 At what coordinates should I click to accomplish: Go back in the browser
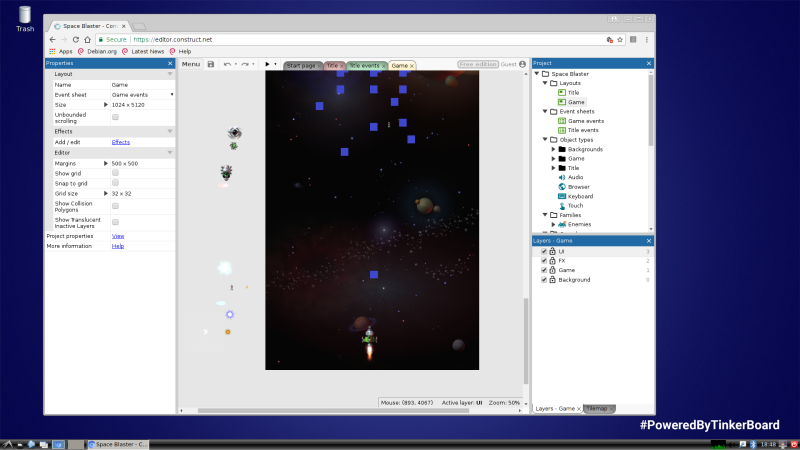pos(52,39)
